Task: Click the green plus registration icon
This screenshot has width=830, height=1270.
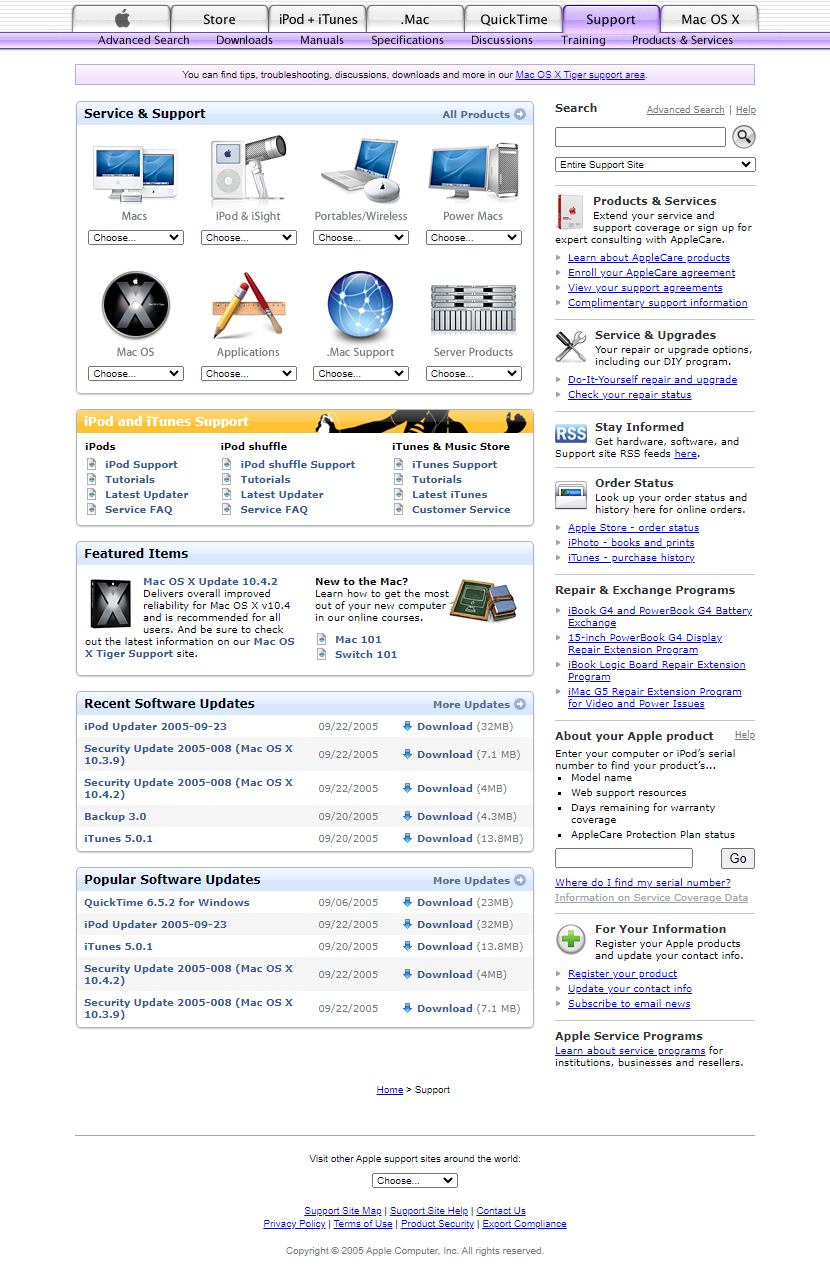Action: tap(571, 939)
